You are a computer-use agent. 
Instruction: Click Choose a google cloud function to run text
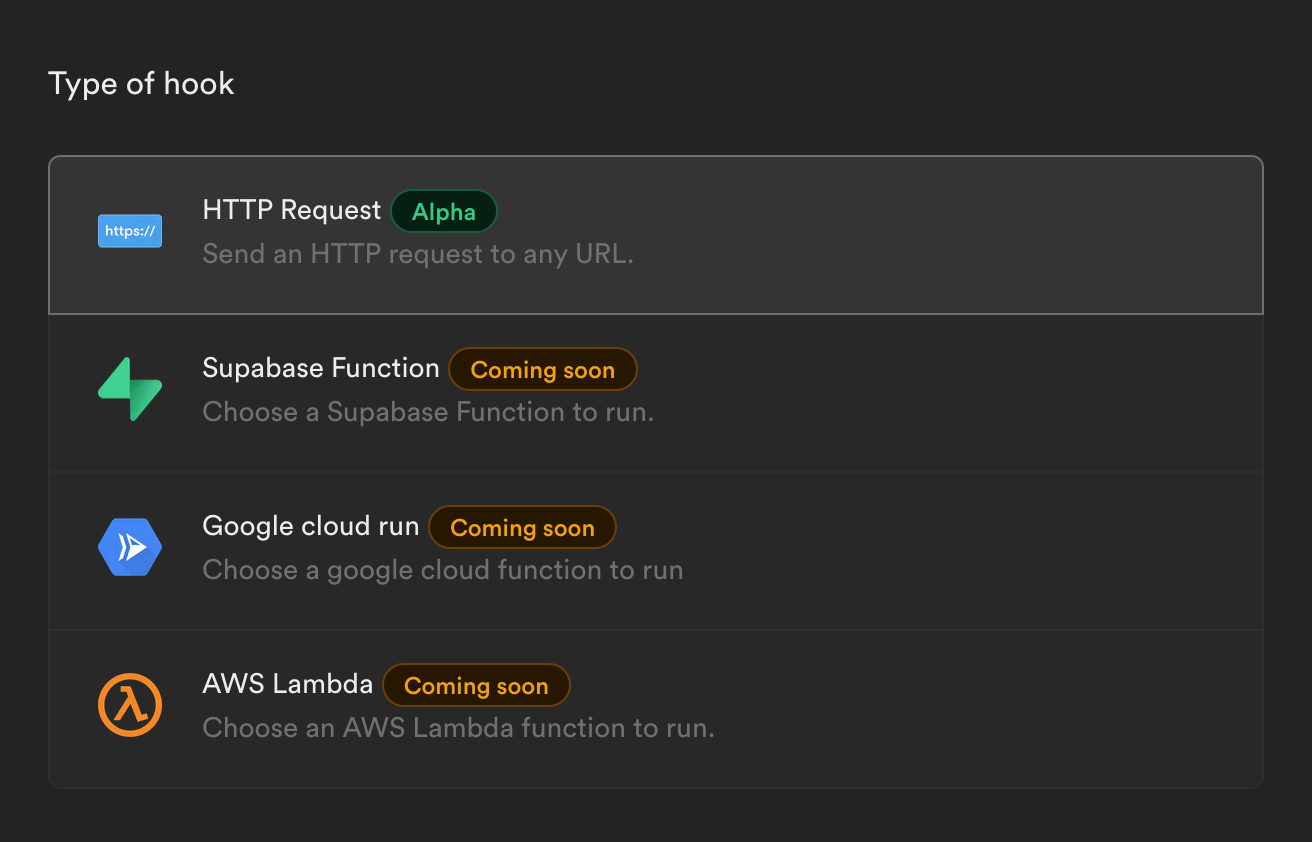coord(441,569)
